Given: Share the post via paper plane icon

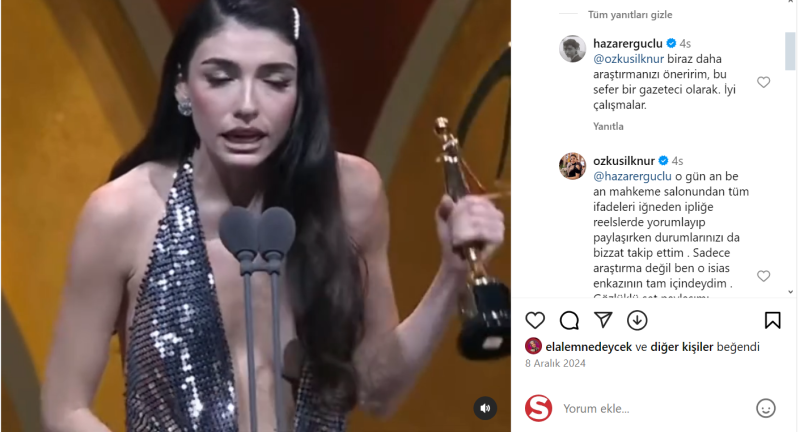Looking at the screenshot, I should click(603, 320).
